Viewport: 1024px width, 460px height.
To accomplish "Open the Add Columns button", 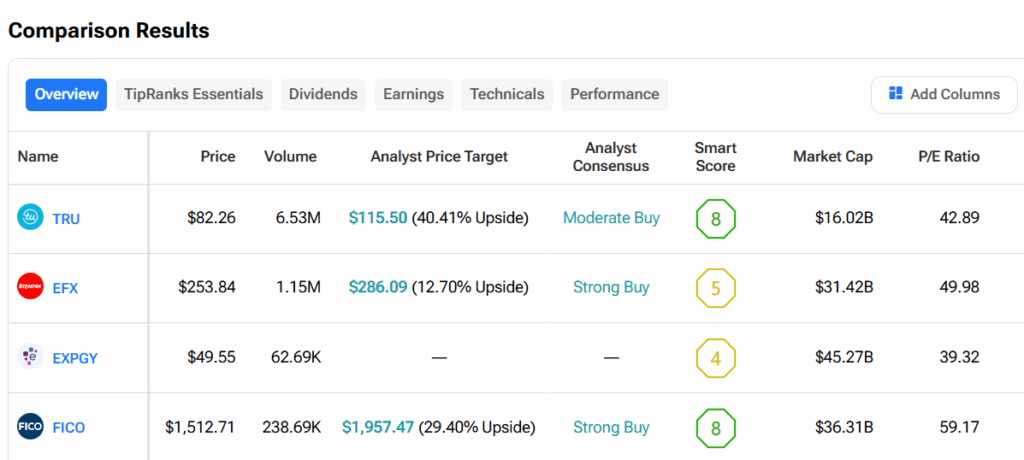I will (944, 94).
